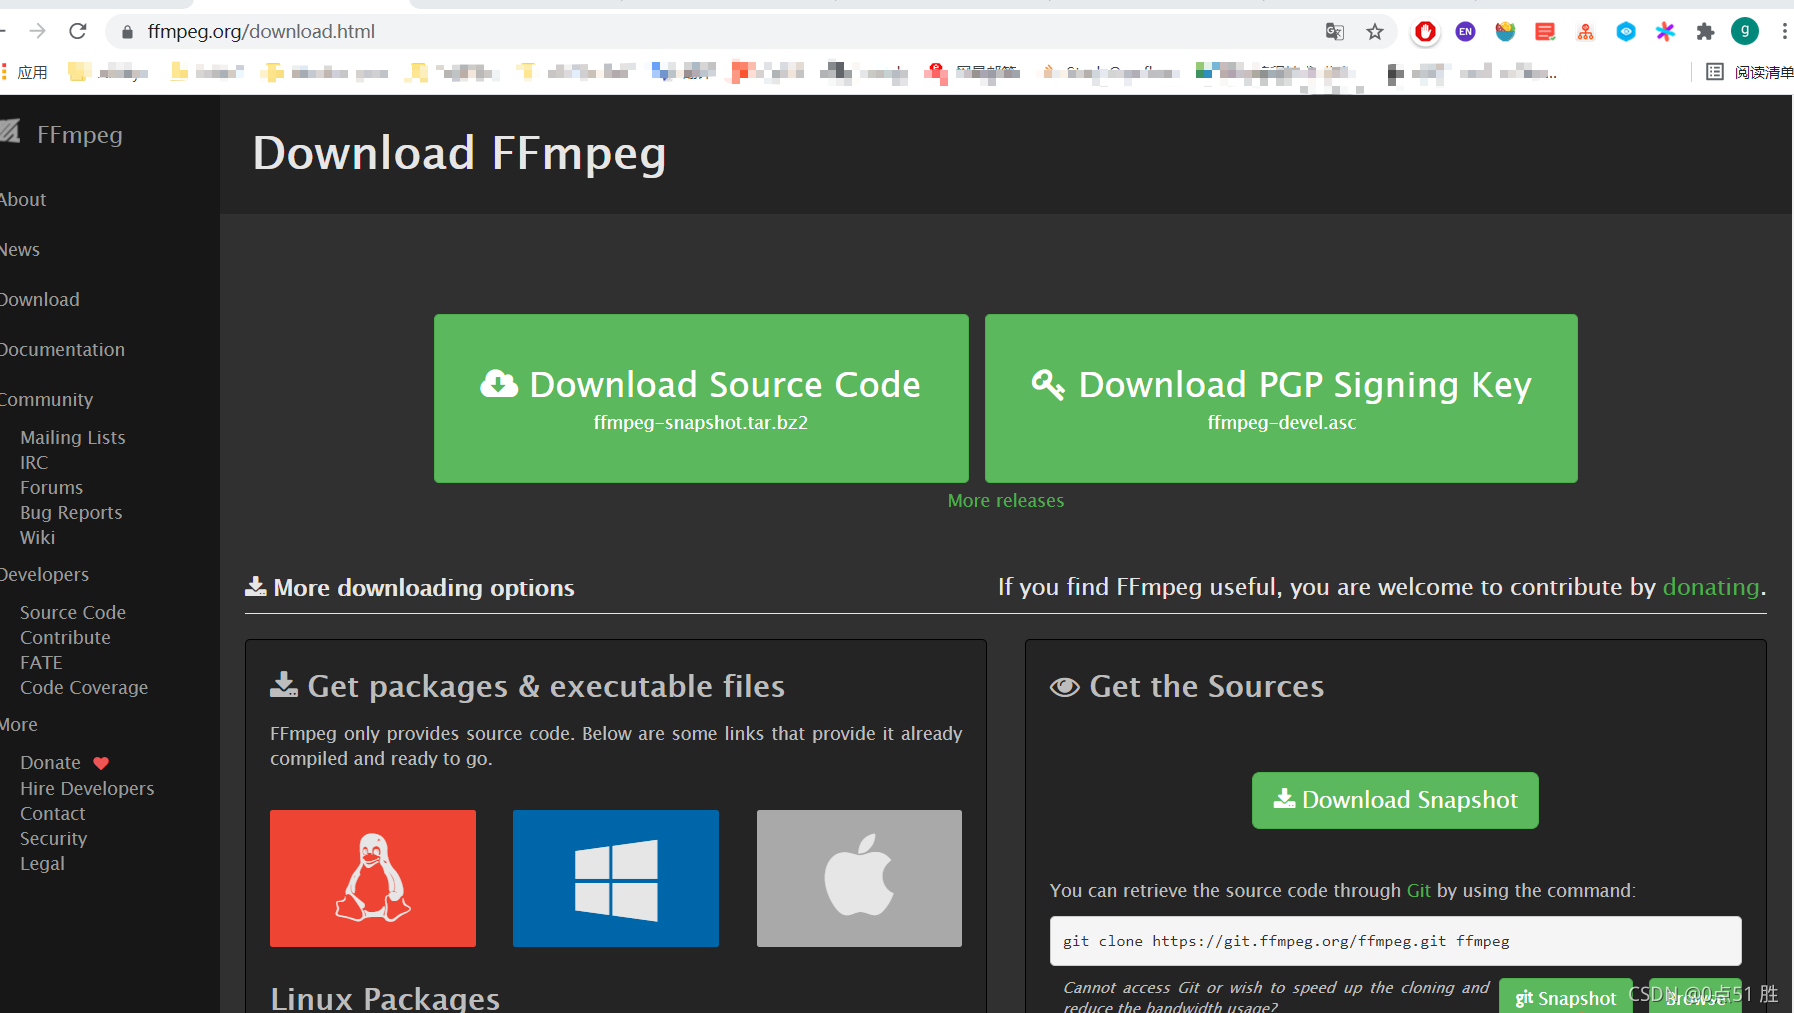
Task: Open the purple EN extension icon
Action: 1465,32
